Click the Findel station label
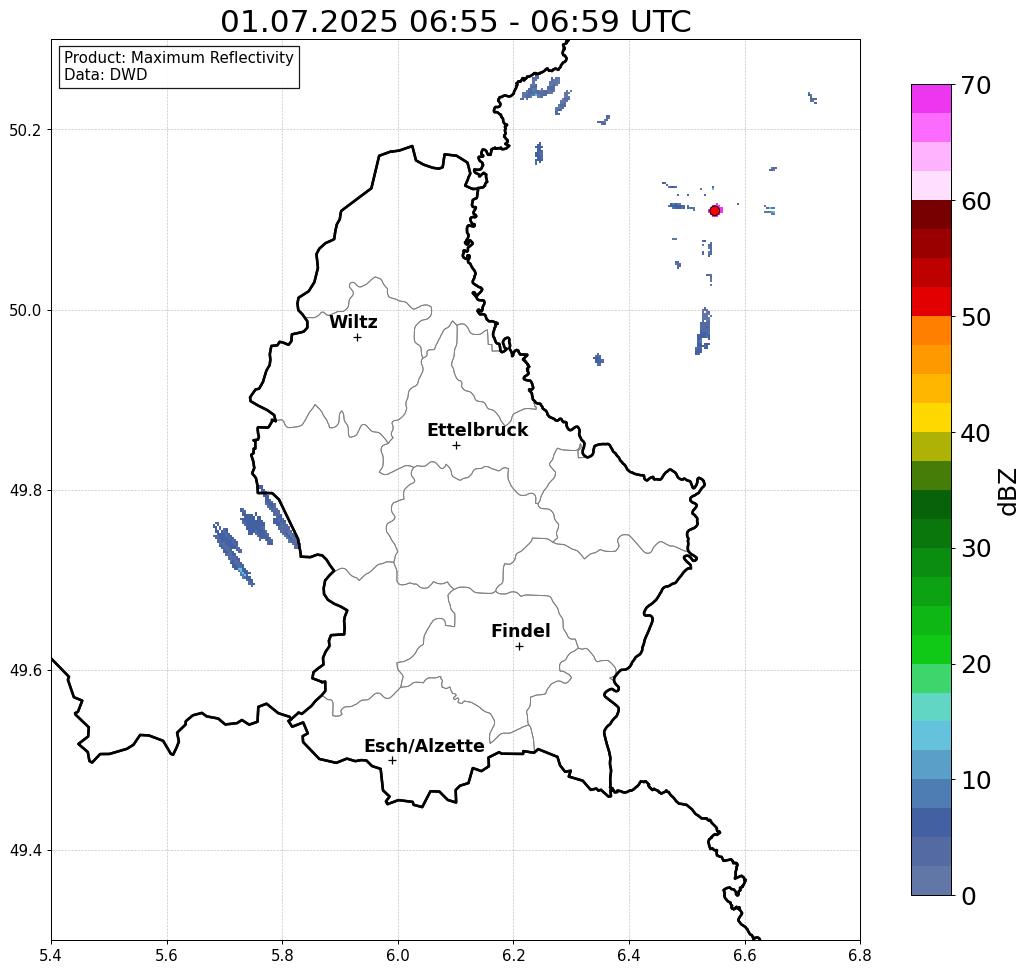Screen dimensions: 1029x973 click(520, 631)
